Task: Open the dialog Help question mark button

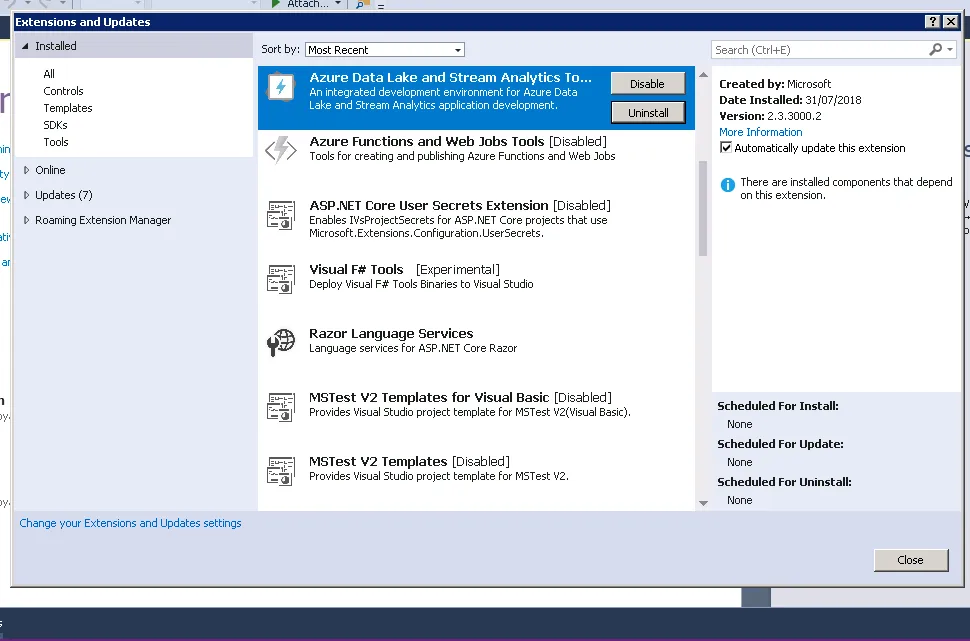Action: tap(932, 22)
